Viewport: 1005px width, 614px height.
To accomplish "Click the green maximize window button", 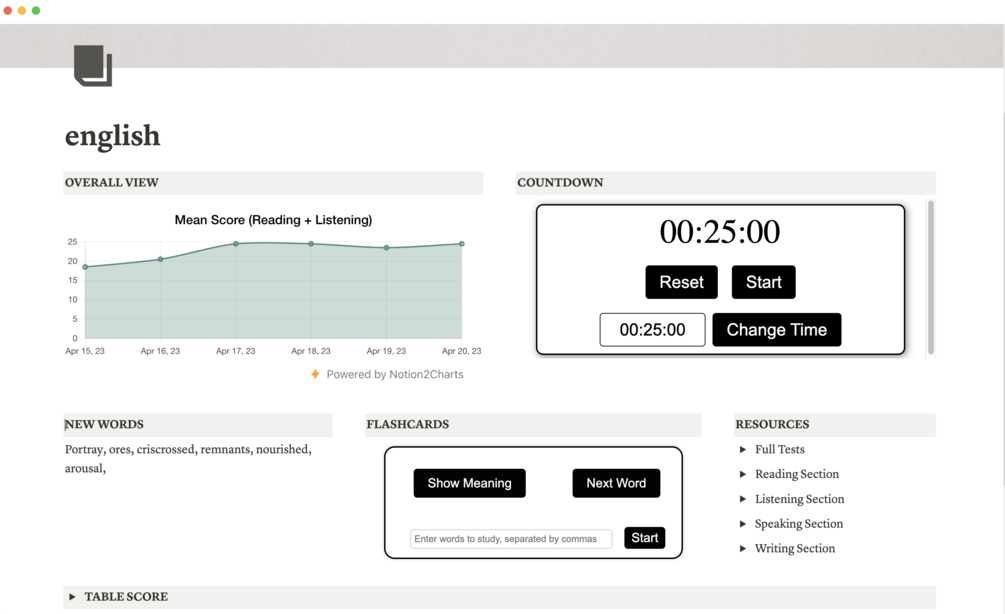I will pyautogui.click(x=36, y=10).
